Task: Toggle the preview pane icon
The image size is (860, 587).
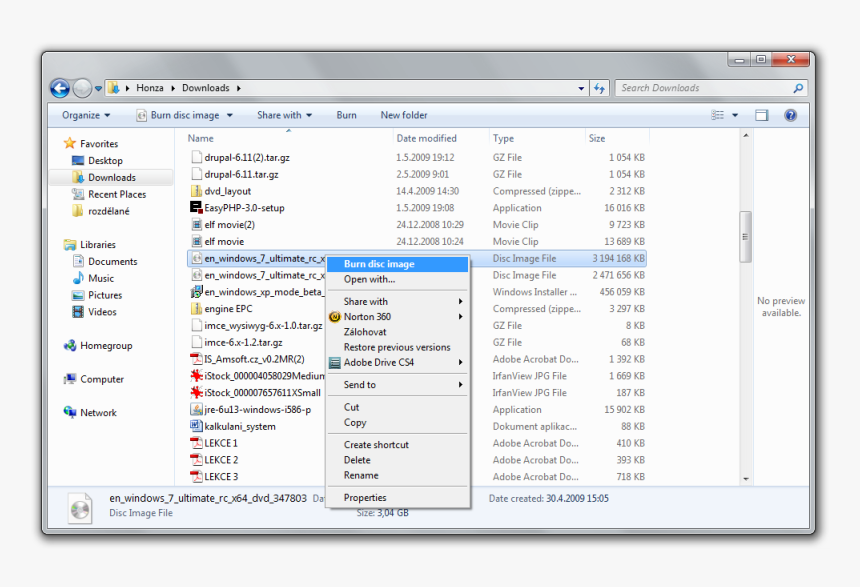Action: [762, 115]
